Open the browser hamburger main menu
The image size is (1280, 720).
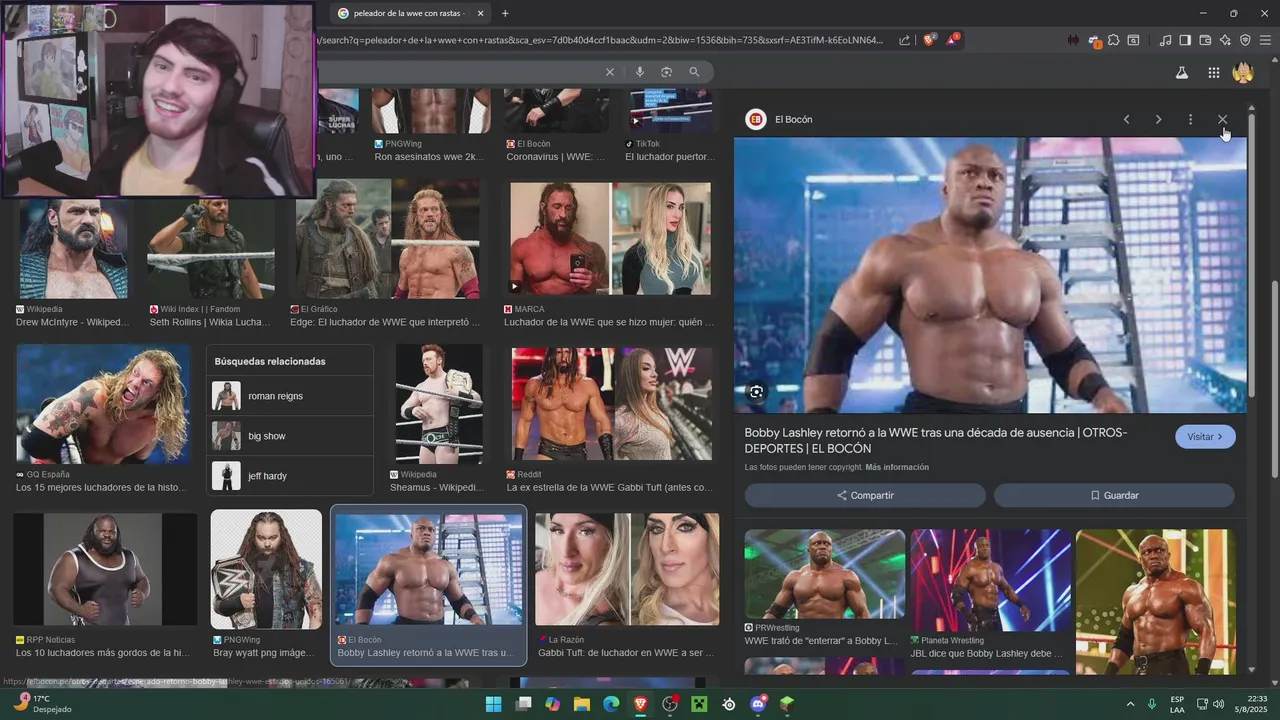coord(1265,40)
